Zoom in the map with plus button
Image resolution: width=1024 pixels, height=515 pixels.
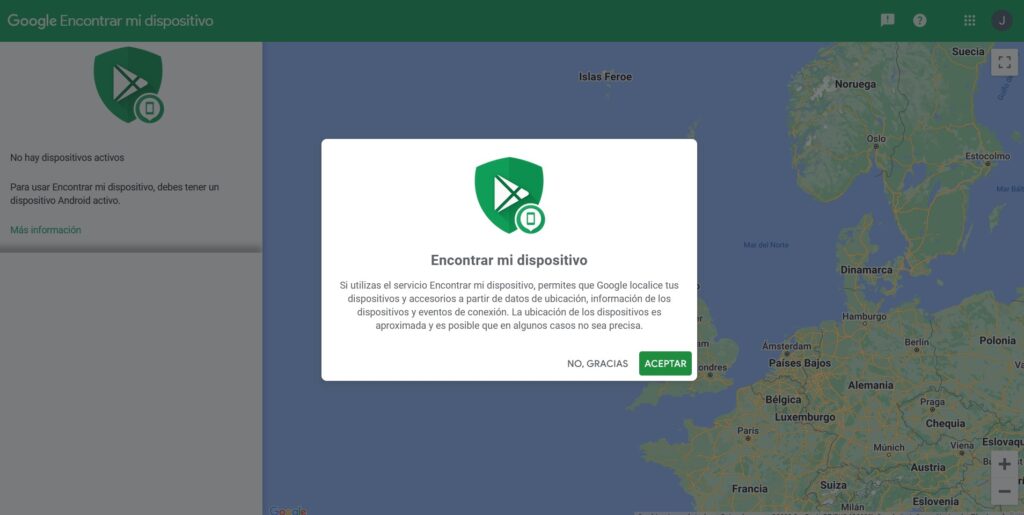(1004, 464)
